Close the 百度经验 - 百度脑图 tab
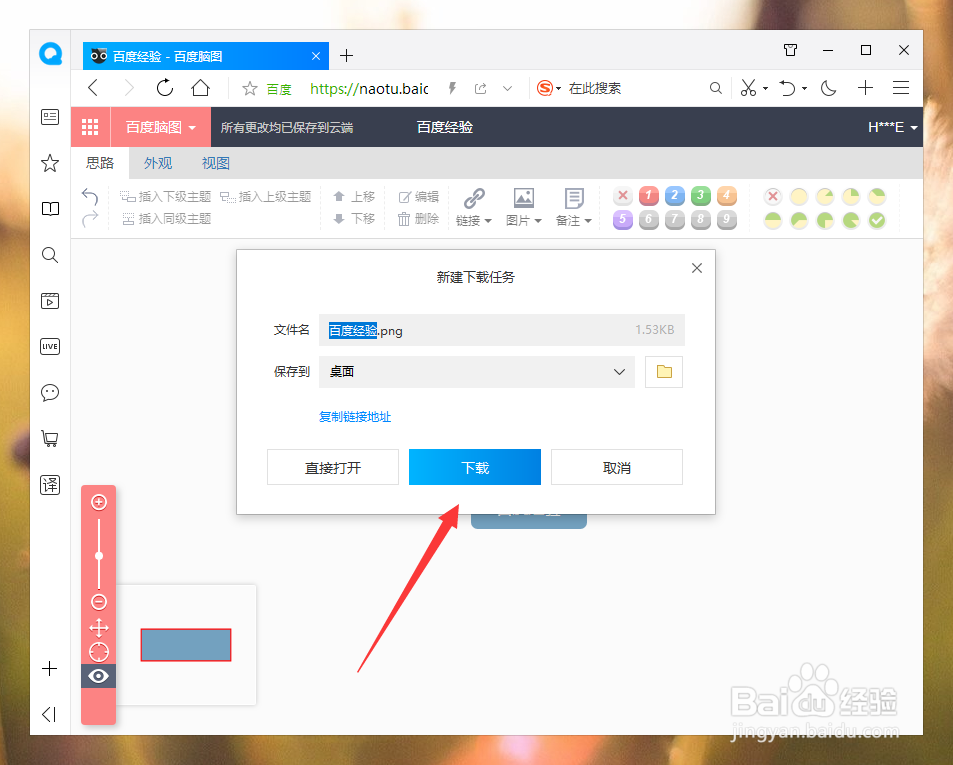953x765 pixels. 316,56
